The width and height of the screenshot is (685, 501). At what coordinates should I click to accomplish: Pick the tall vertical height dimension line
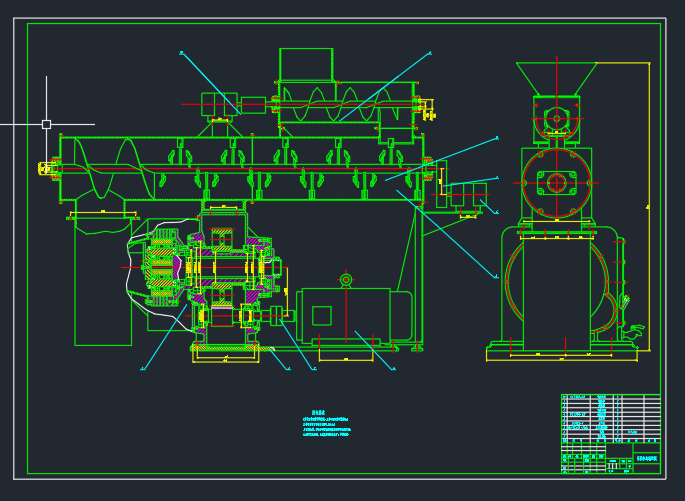649,207
